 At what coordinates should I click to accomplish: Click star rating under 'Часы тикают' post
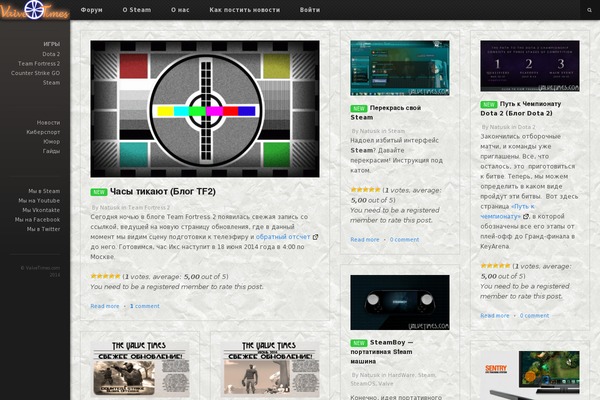coord(105,276)
